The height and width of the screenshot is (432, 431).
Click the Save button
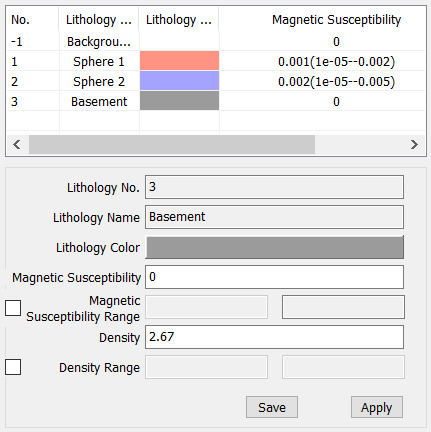272,407
